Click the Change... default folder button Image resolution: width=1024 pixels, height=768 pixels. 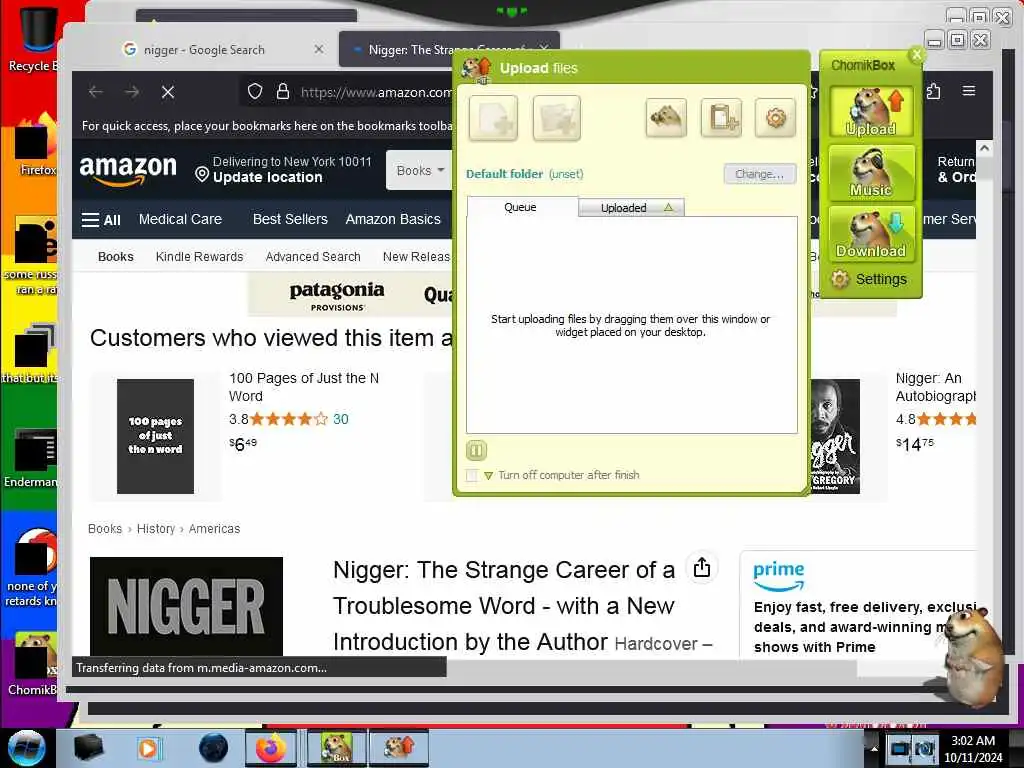[760, 174]
